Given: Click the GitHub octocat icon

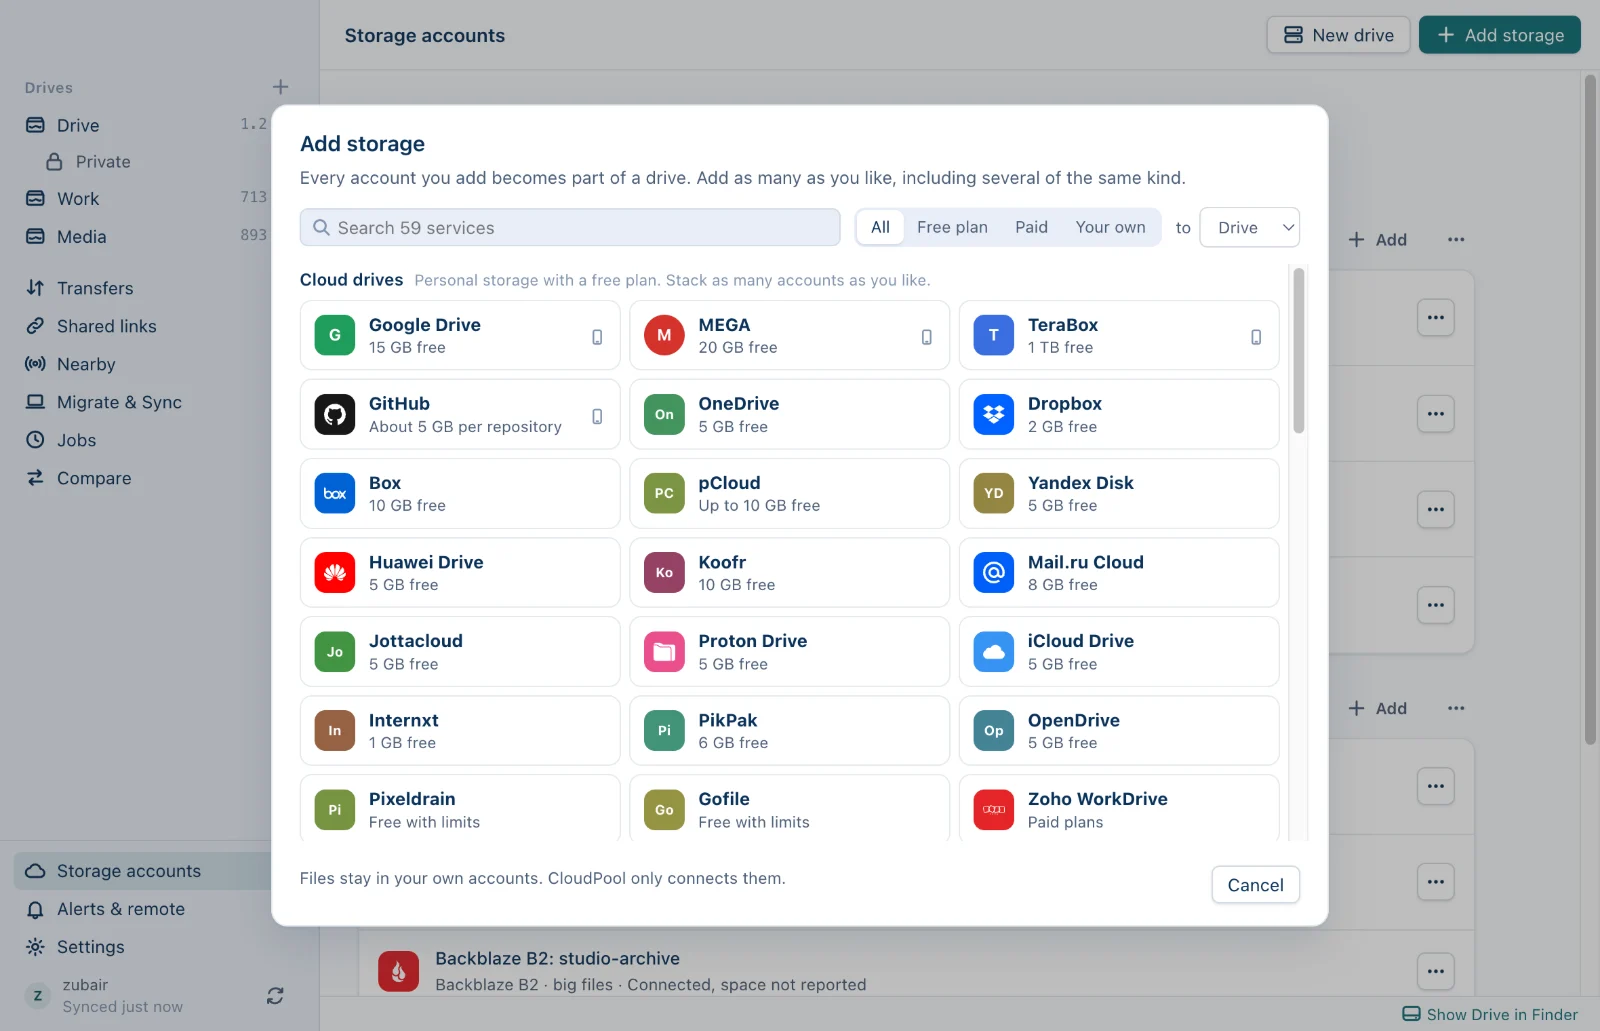Looking at the screenshot, I should pyautogui.click(x=334, y=414).
